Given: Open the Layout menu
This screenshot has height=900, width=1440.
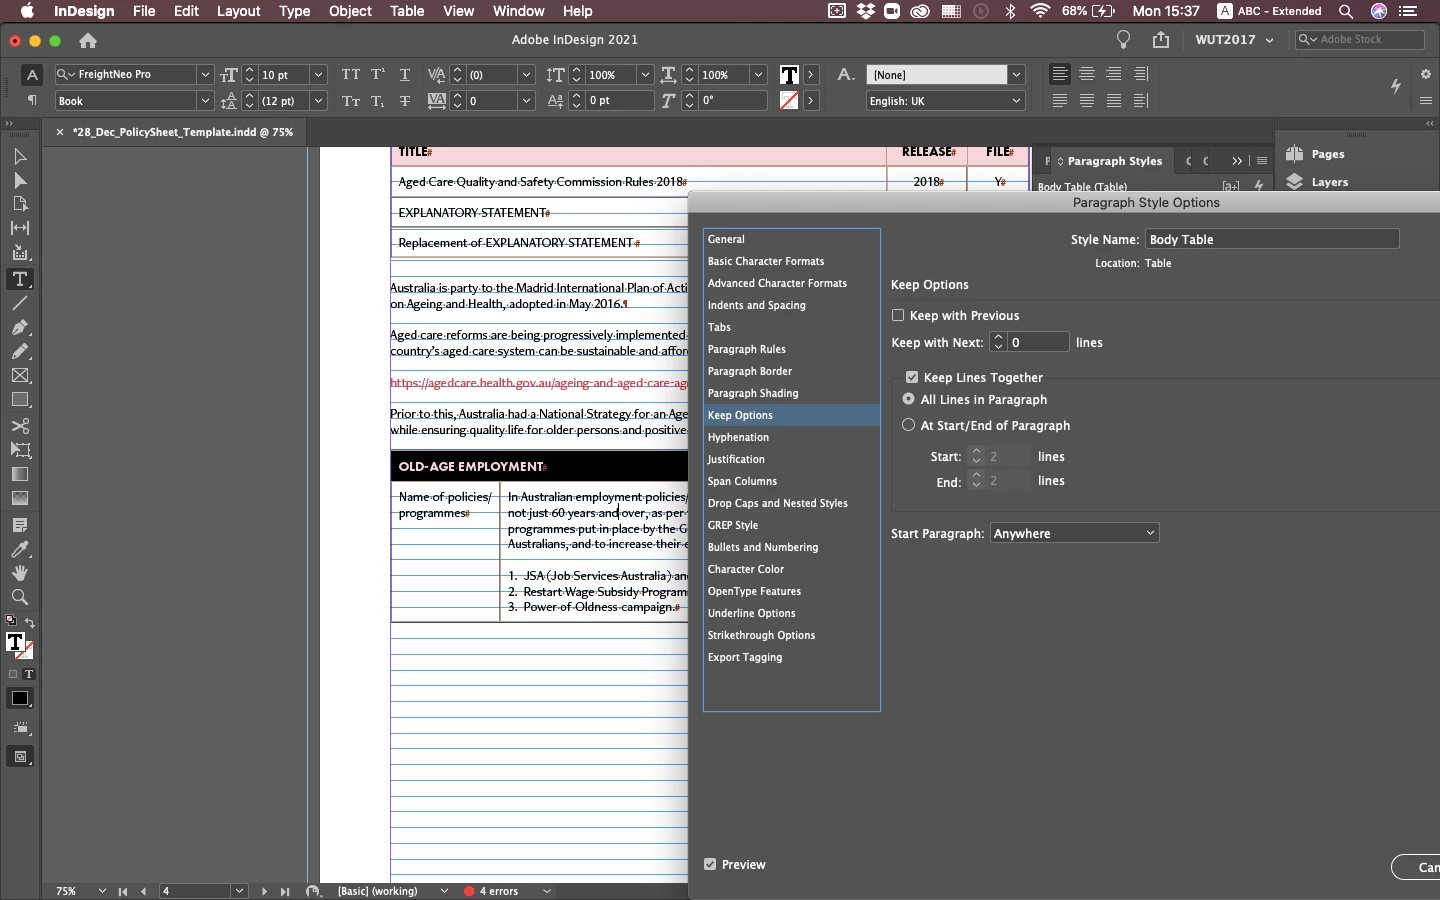Looking at the screenshot, I should [238, 11].
